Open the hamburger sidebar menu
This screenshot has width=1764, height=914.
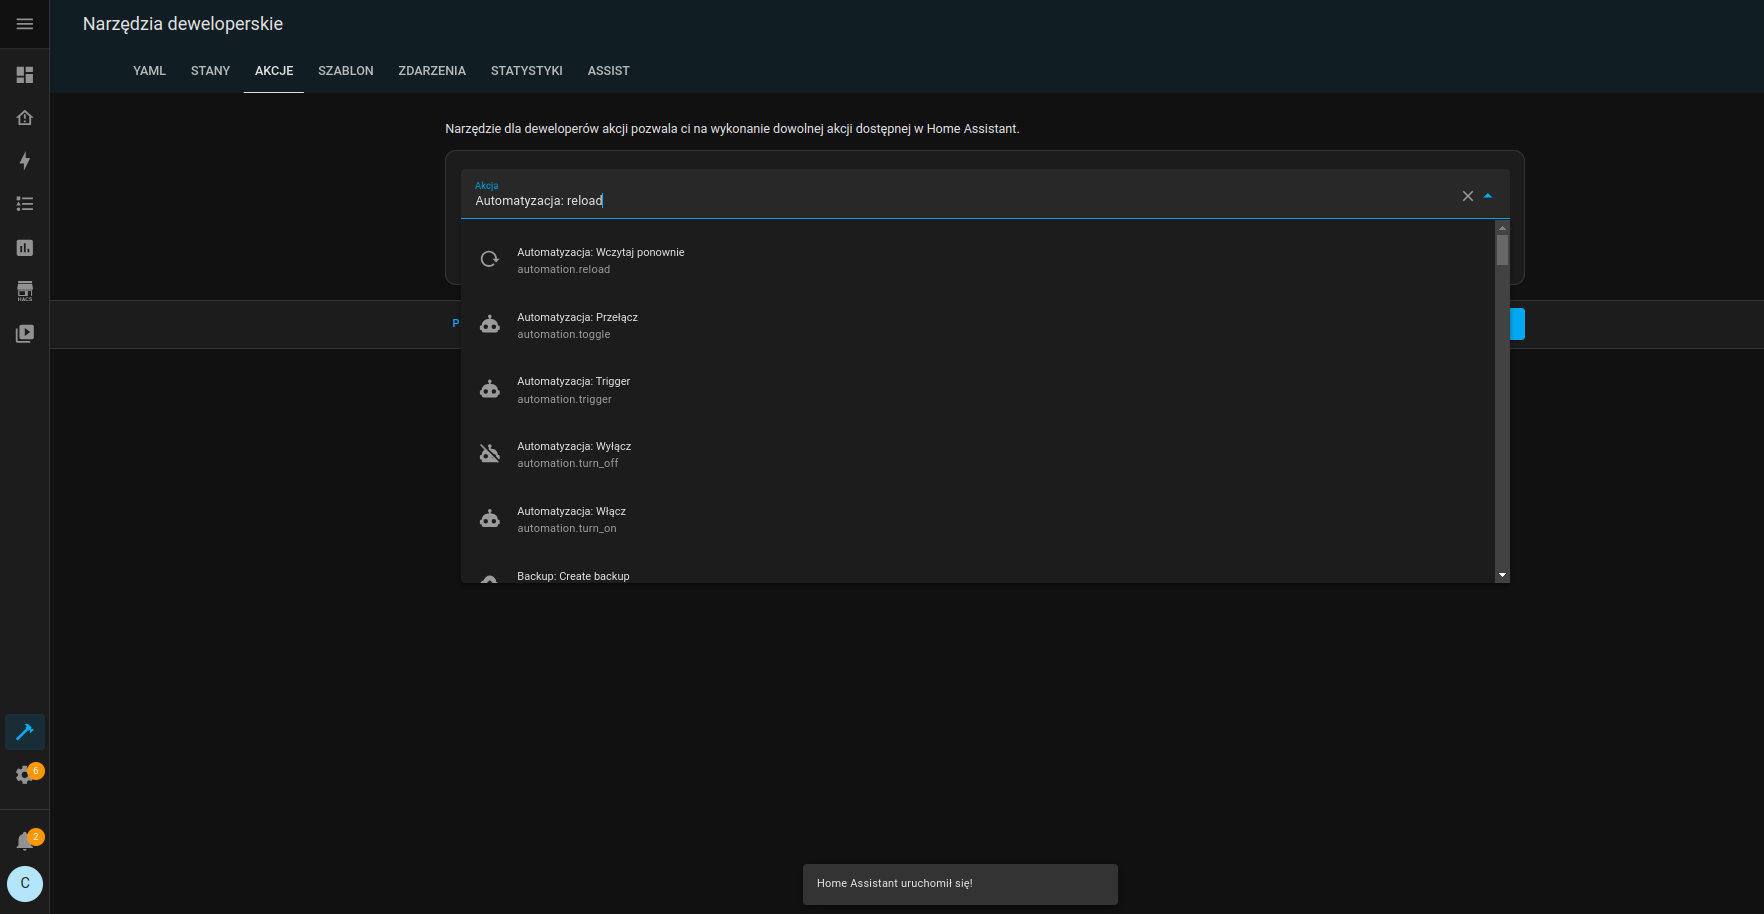(25, 24)
